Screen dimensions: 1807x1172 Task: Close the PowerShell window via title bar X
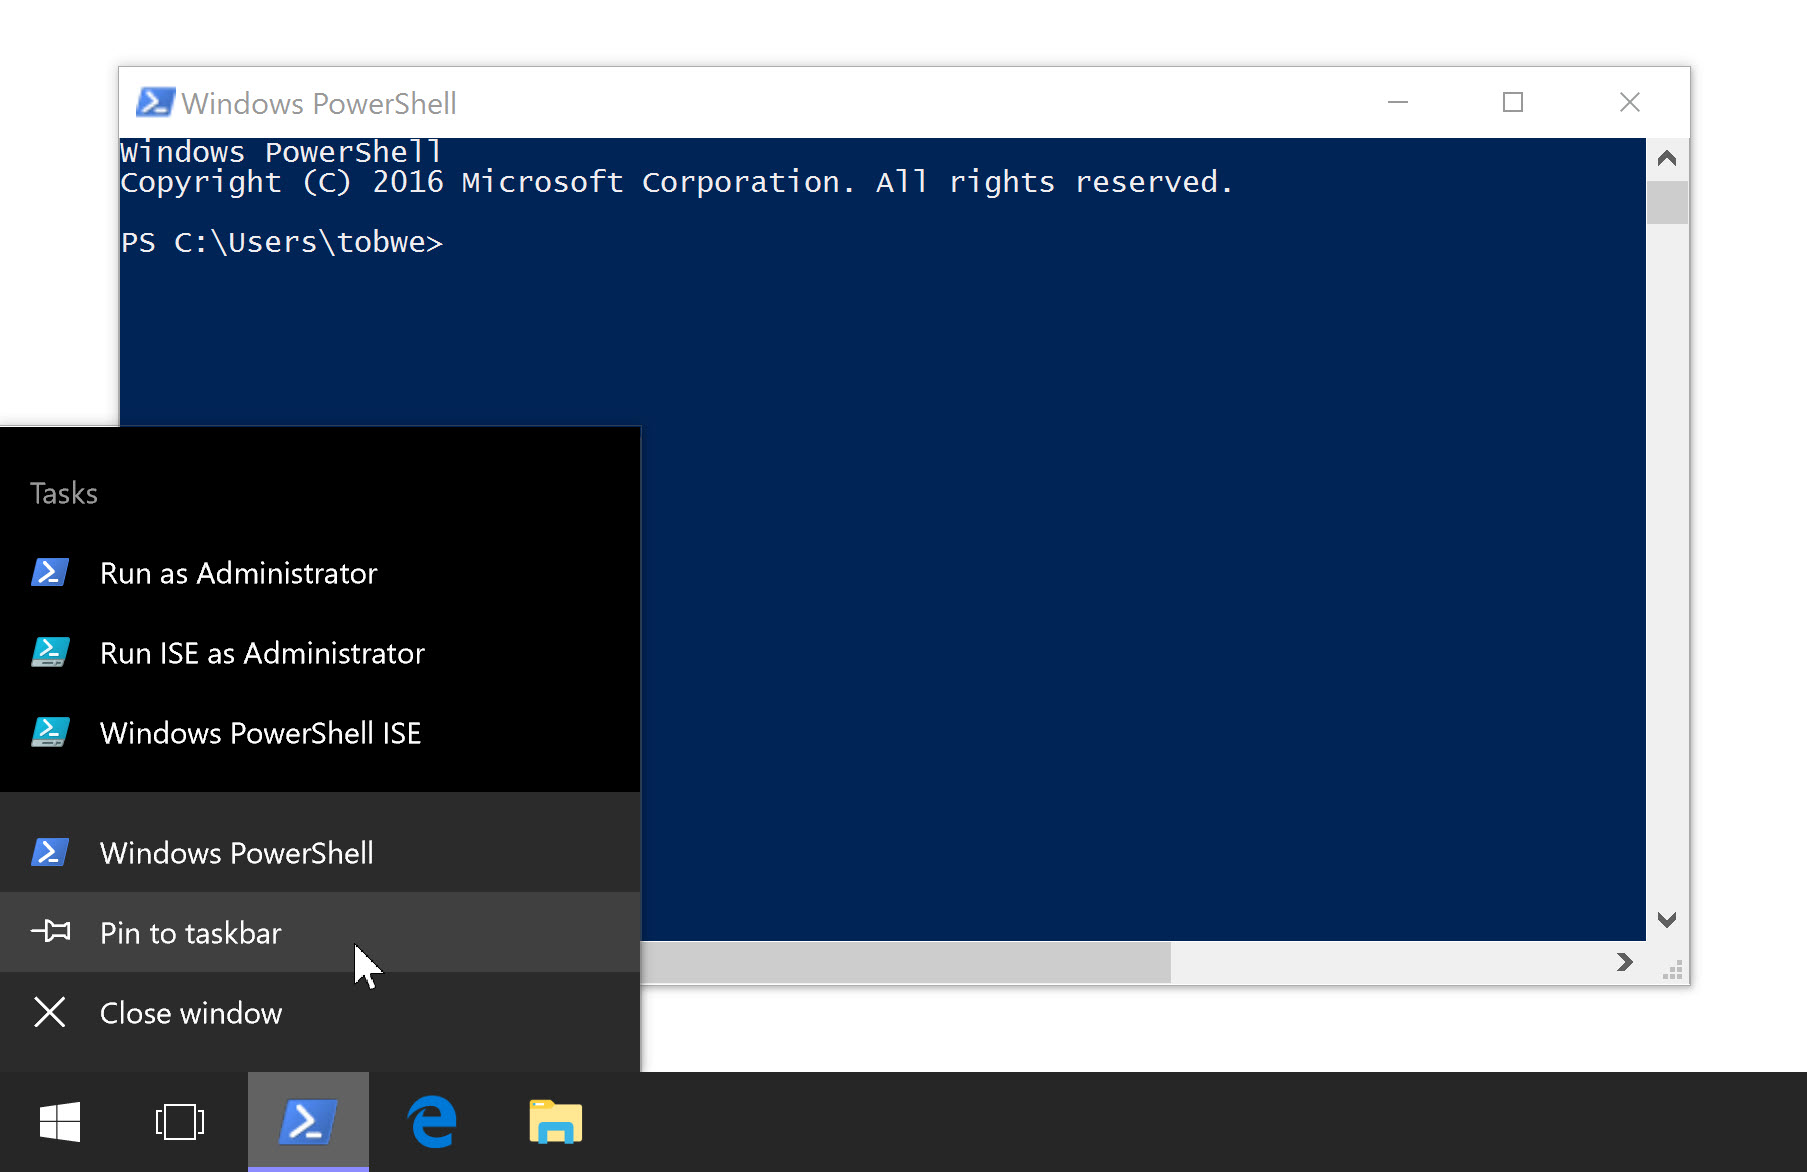coord(1630,102)
